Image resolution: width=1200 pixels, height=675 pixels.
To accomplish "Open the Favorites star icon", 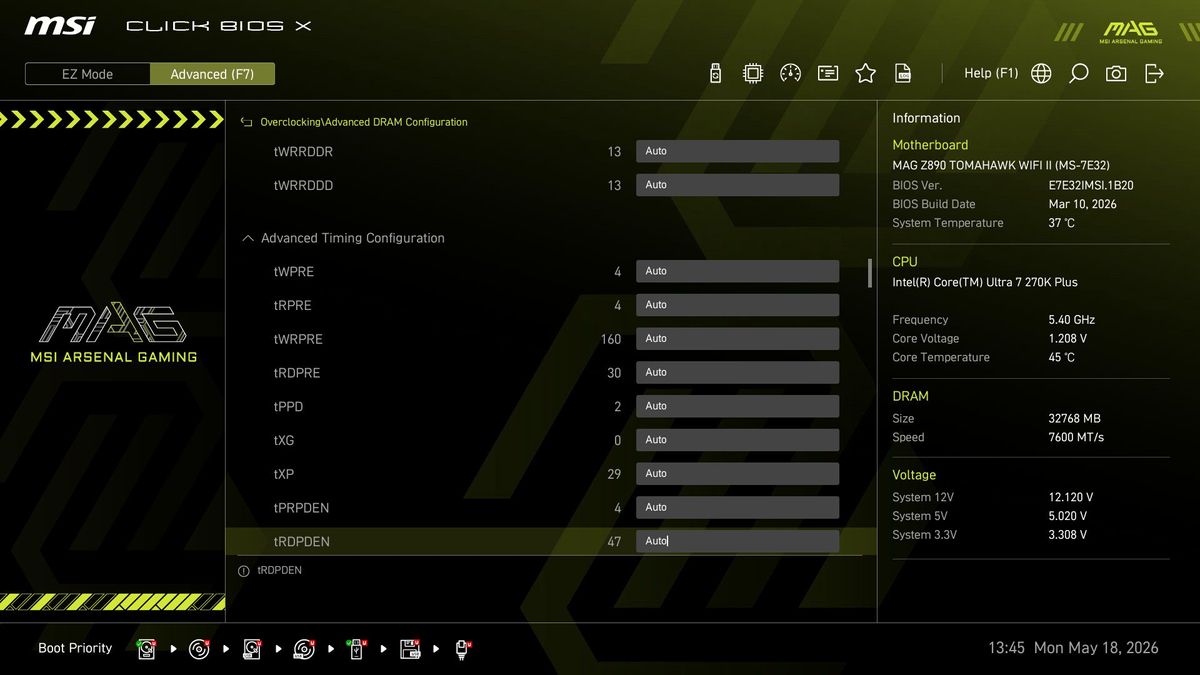I will tap(866, 73).
